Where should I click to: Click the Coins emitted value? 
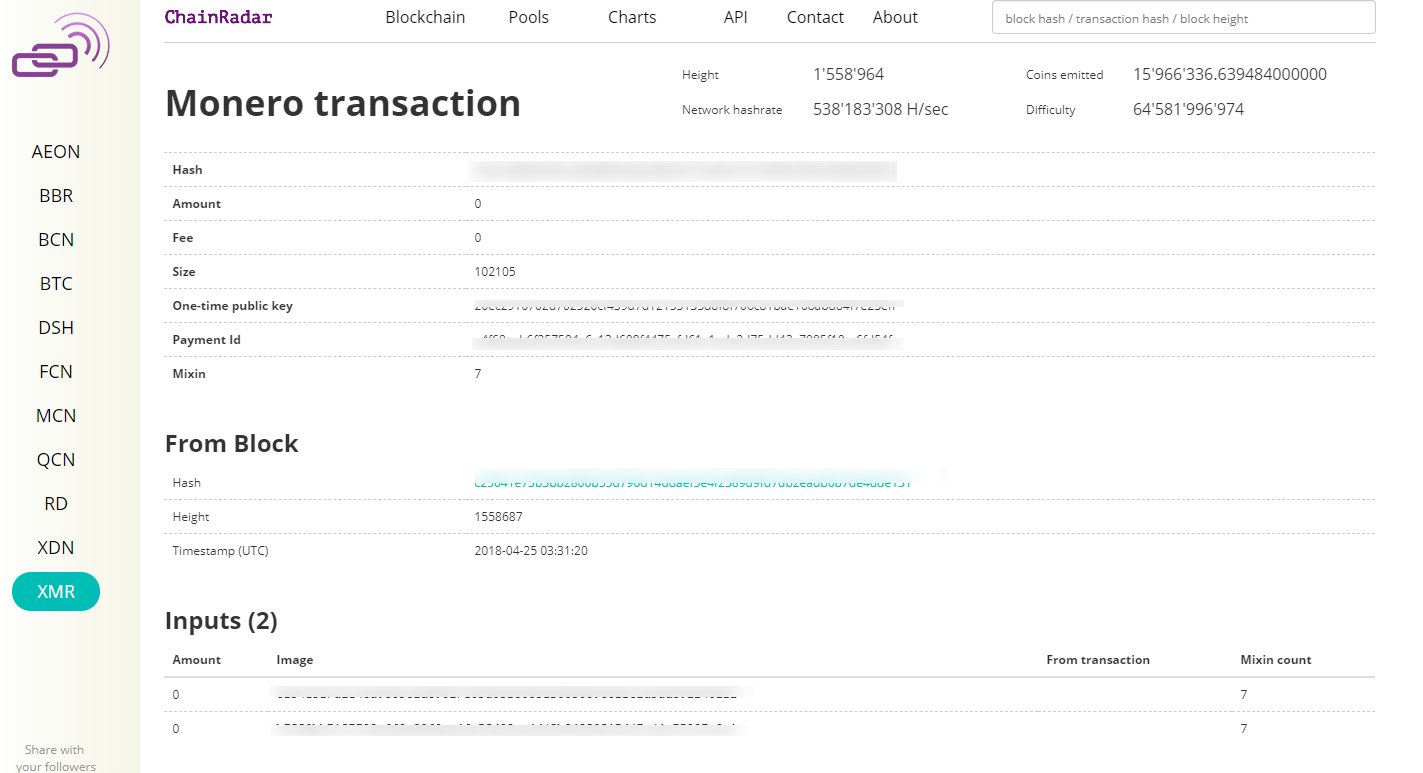pos(1229,74)
